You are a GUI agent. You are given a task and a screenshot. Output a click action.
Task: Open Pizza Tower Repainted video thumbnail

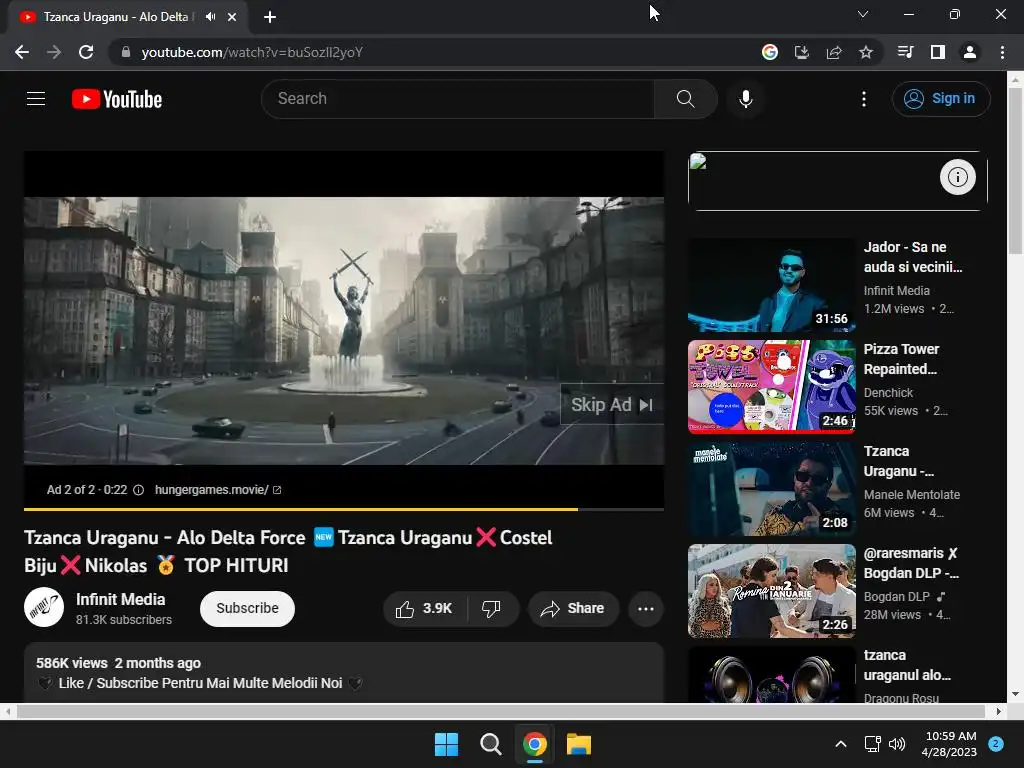coord(771,387)
